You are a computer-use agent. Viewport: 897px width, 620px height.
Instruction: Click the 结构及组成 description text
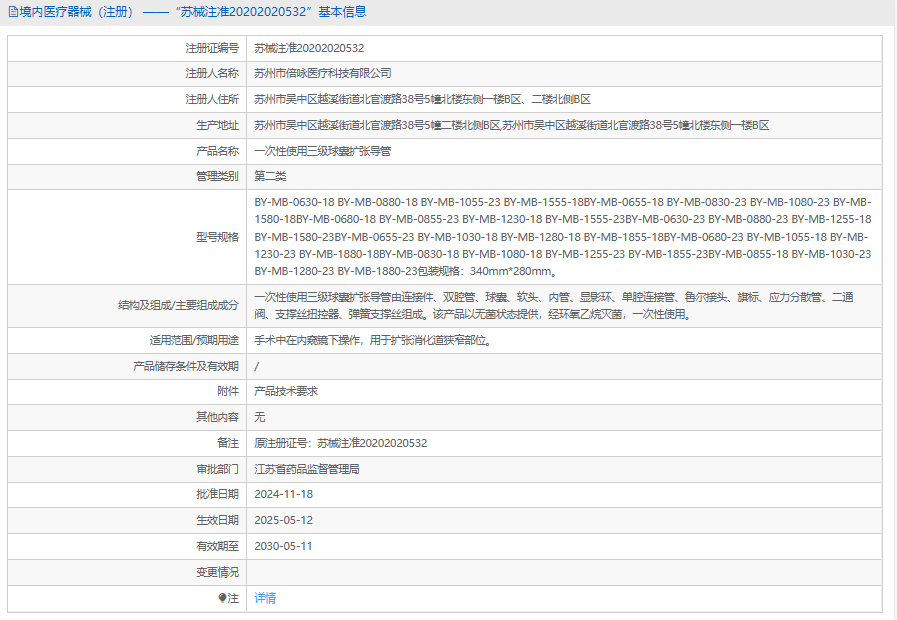coord(554,306)
